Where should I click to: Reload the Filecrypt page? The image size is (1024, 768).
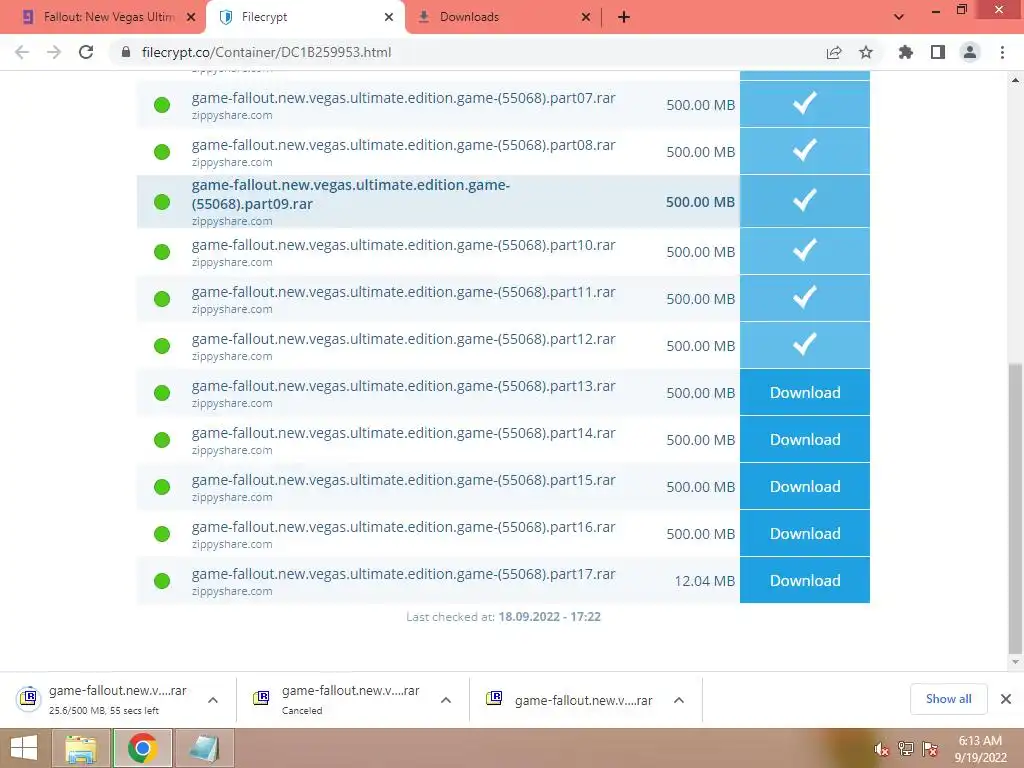tap(86, 52)
